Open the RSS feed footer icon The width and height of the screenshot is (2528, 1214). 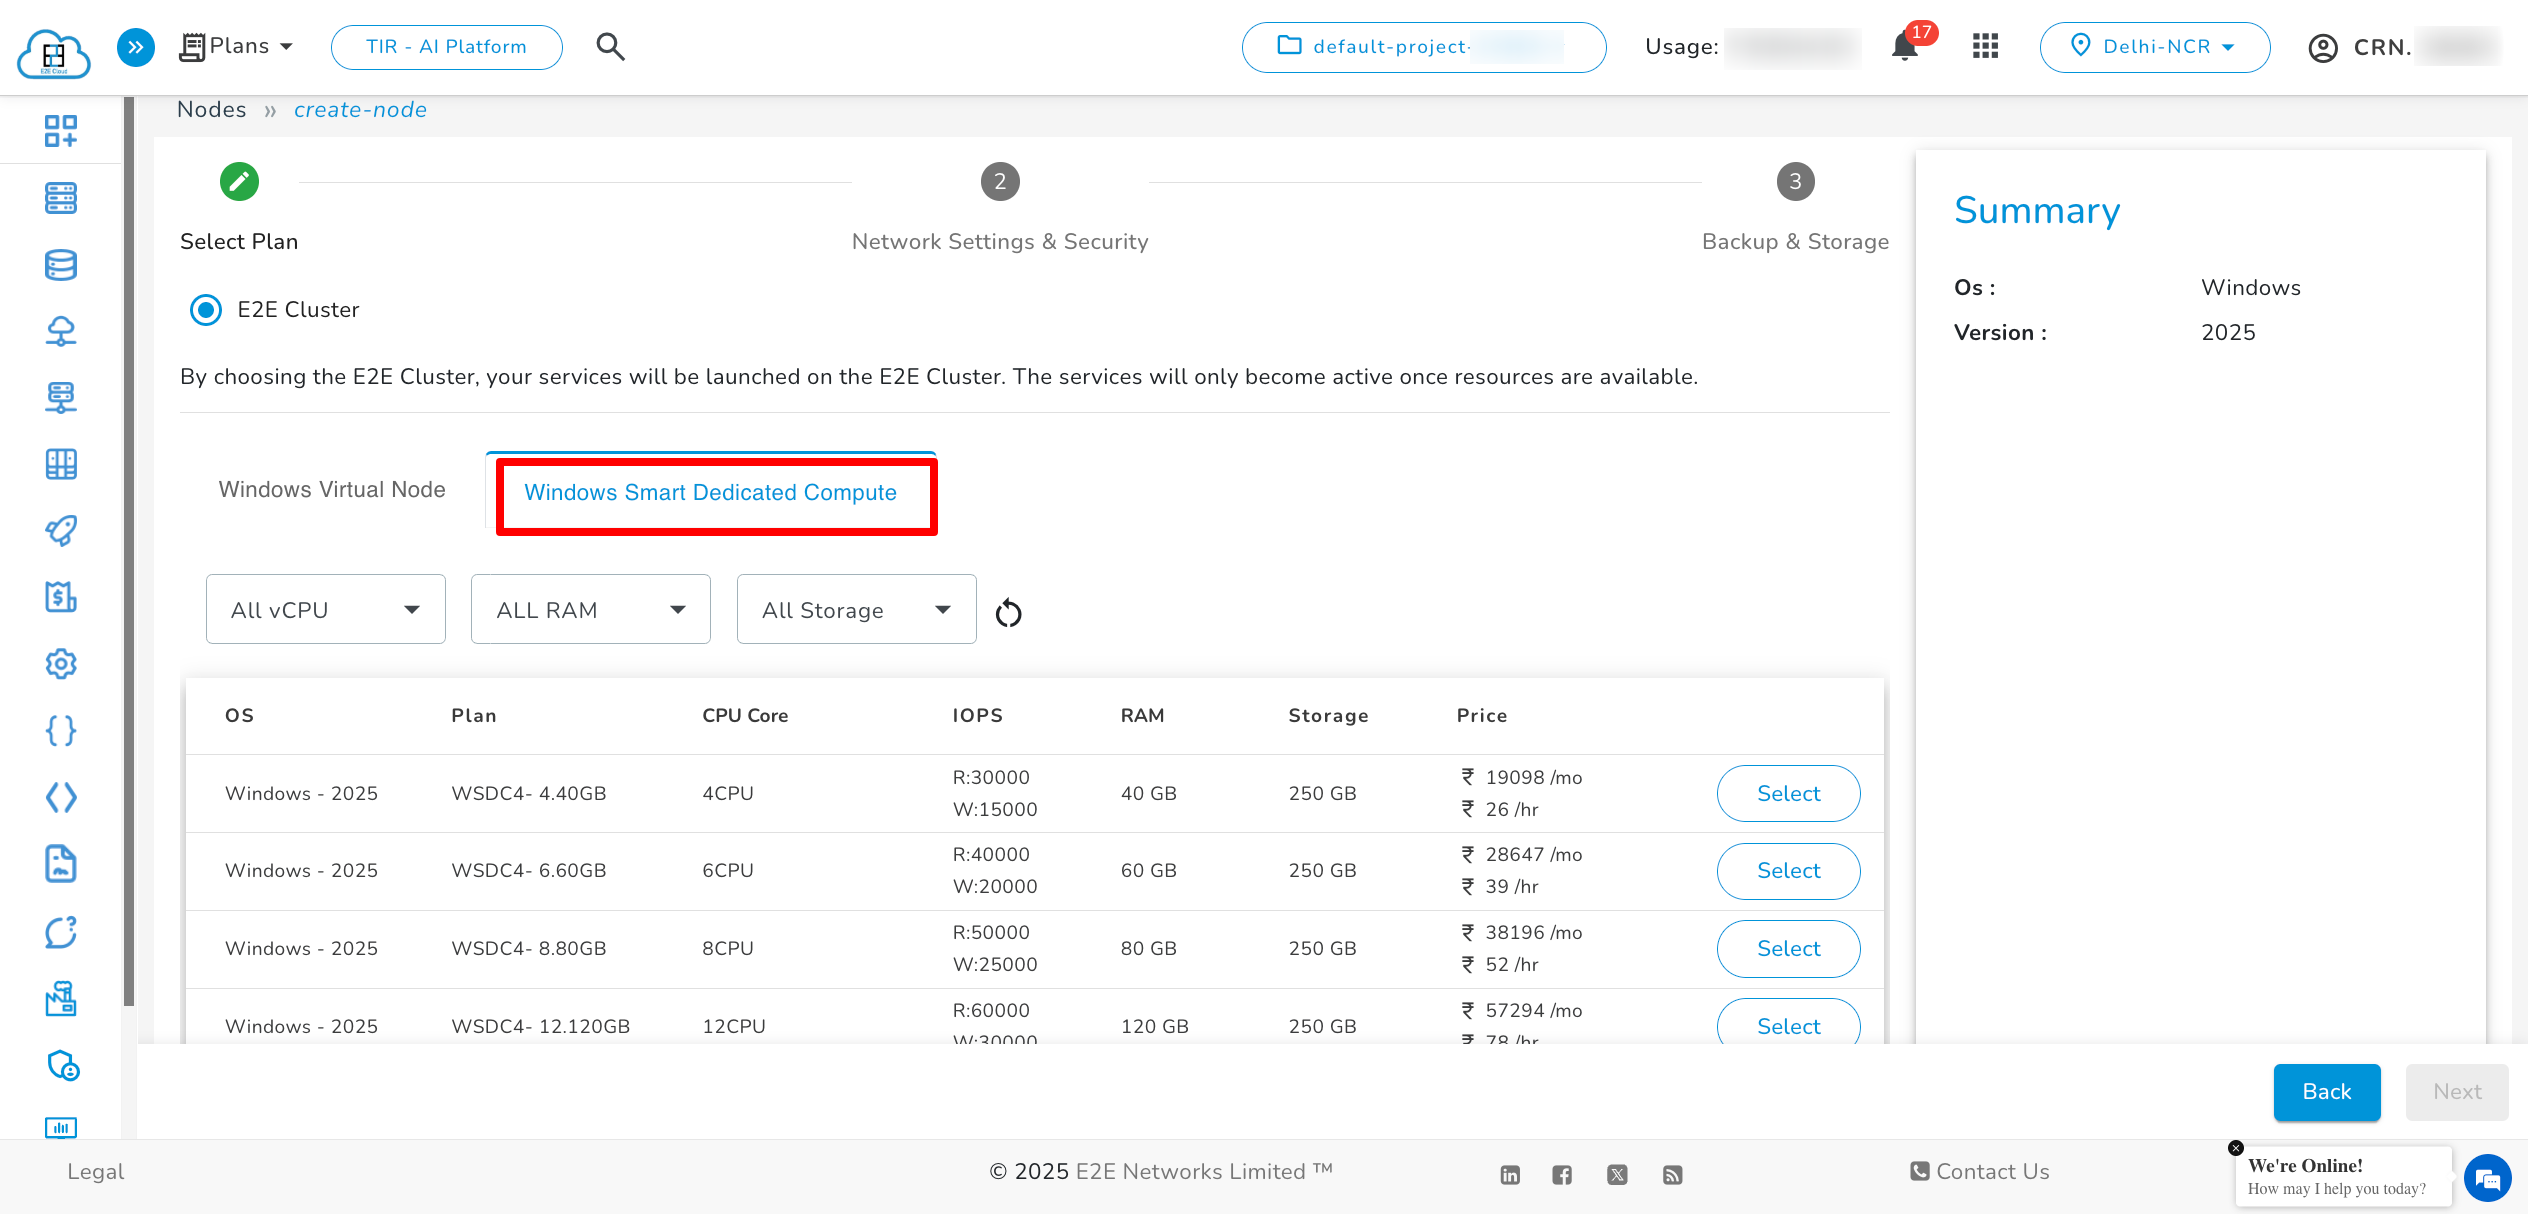click(1672, 1175)
